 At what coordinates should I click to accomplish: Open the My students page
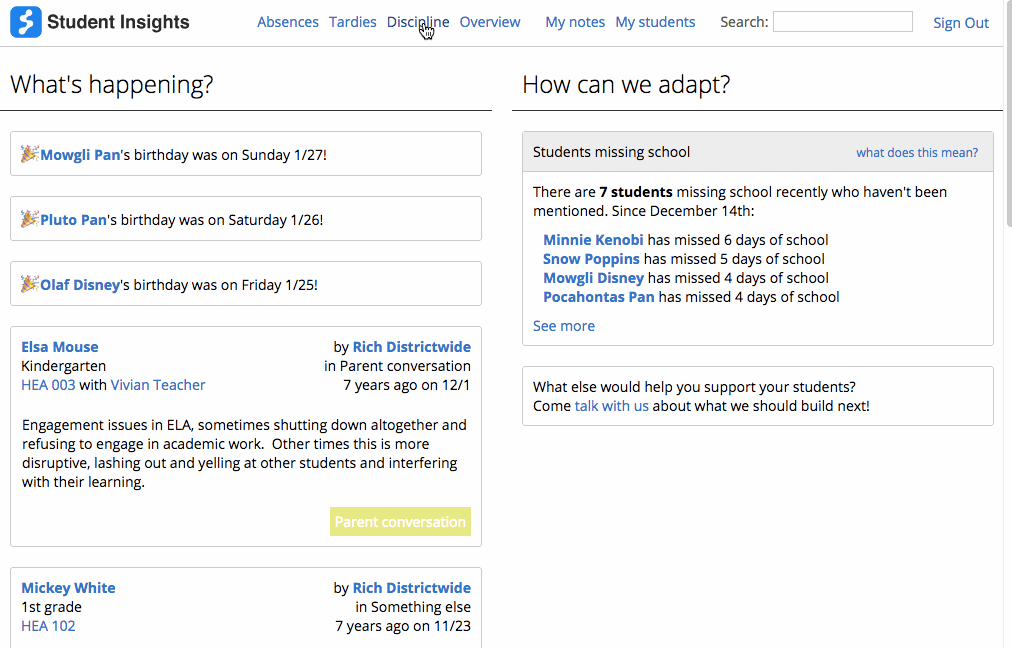tap(655, 22)
